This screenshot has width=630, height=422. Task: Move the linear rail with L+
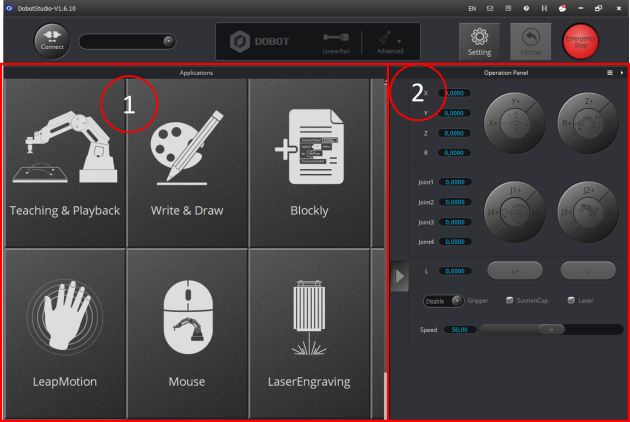[x=515, y=271]
